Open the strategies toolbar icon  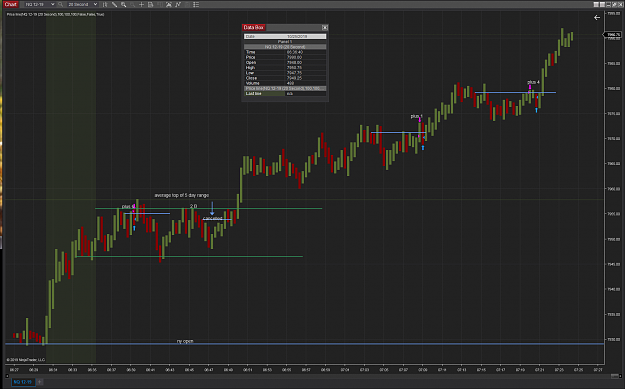(x=178, y=4)
